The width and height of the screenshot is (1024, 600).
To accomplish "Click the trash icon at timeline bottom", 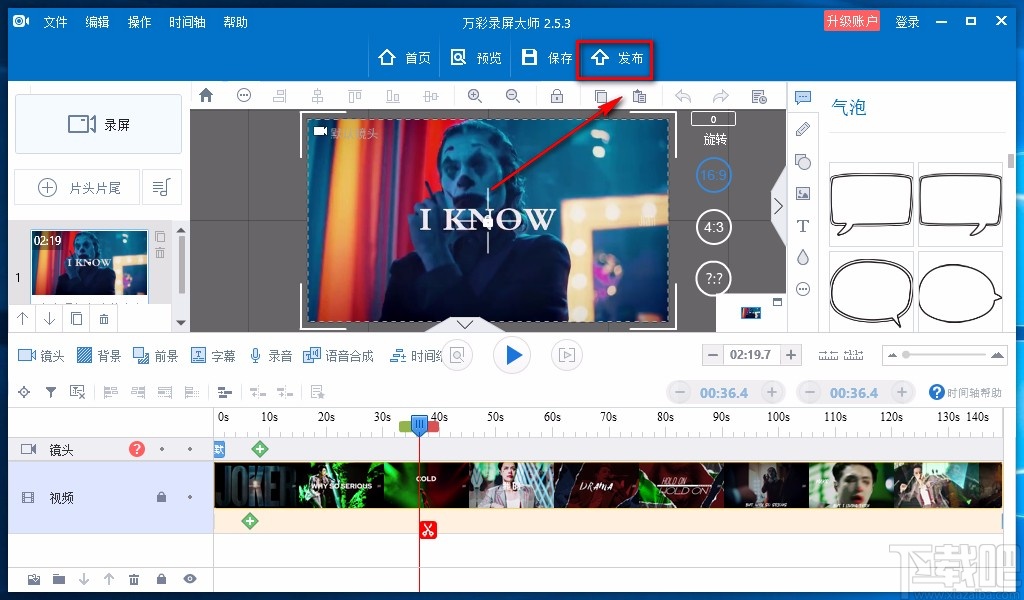I will (x=134, y=579).
